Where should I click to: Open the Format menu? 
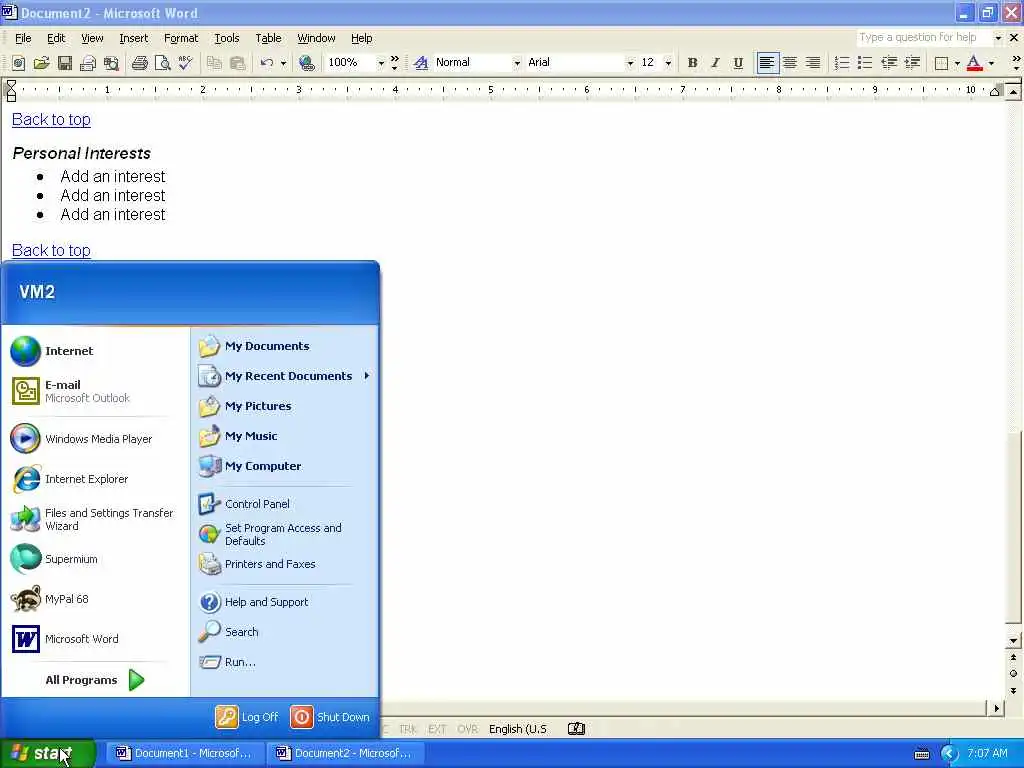(181, 38)
